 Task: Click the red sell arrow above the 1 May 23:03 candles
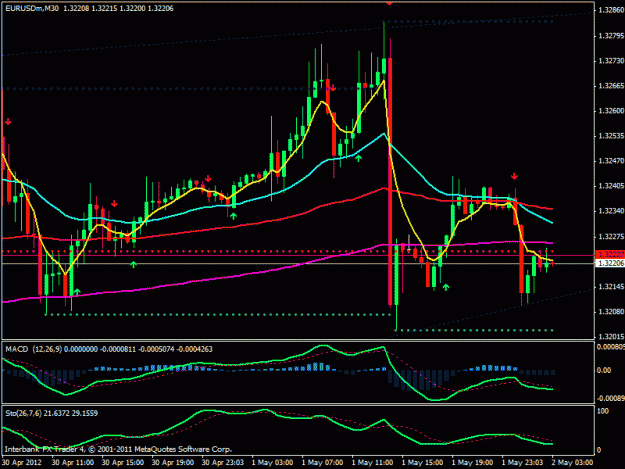515,176
